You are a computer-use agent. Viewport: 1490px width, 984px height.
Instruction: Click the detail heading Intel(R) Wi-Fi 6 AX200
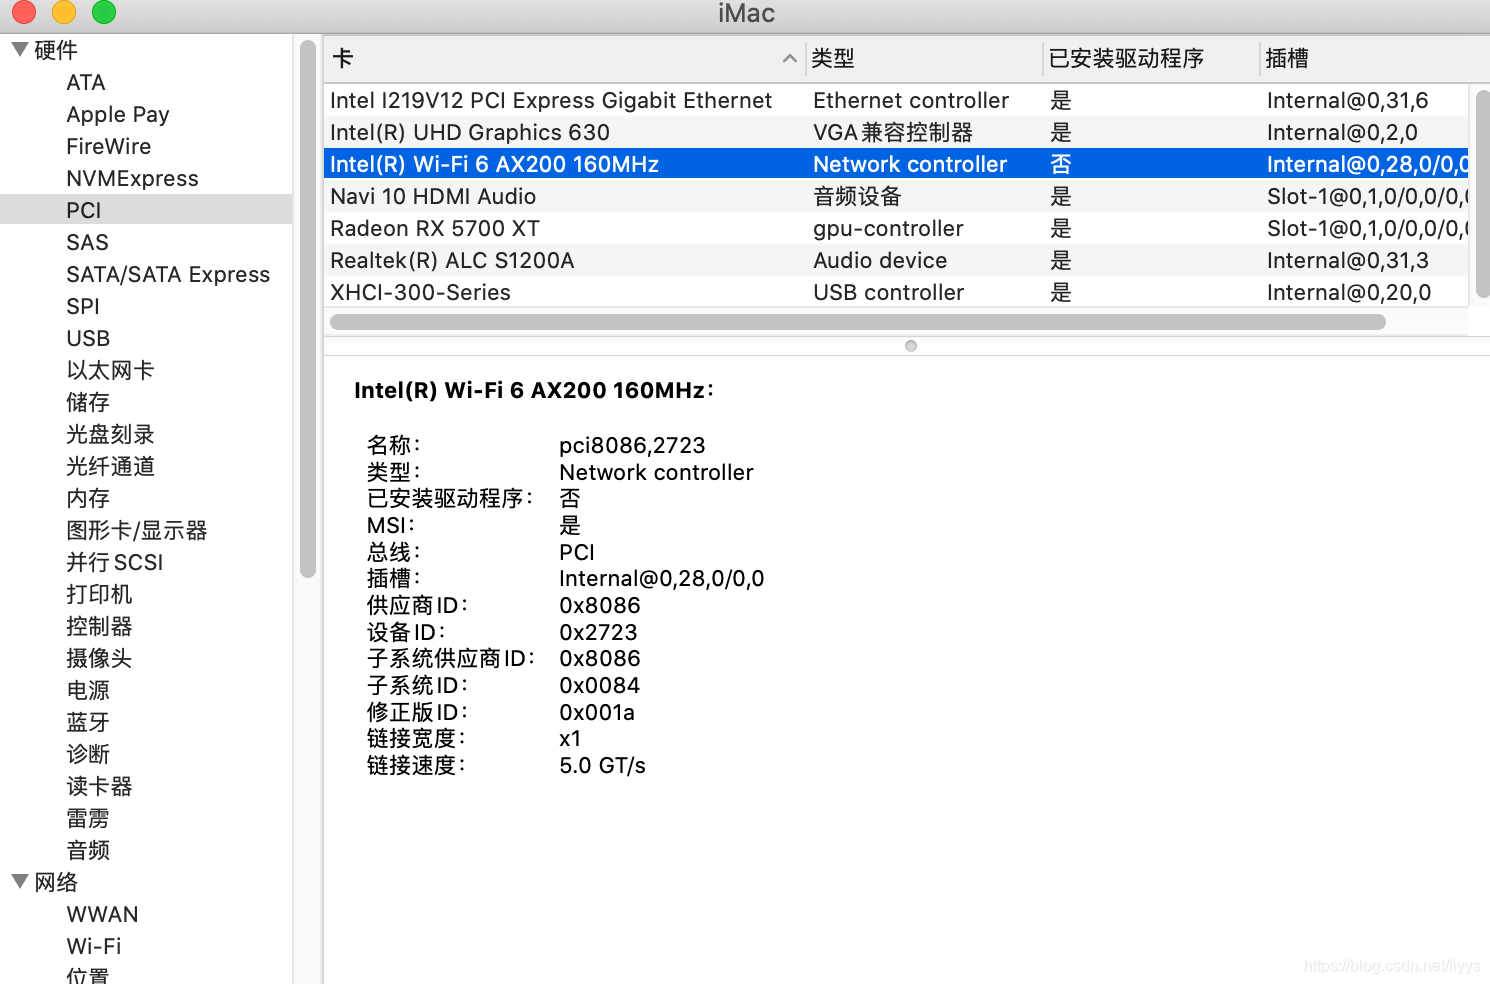[x=534, y=390]
